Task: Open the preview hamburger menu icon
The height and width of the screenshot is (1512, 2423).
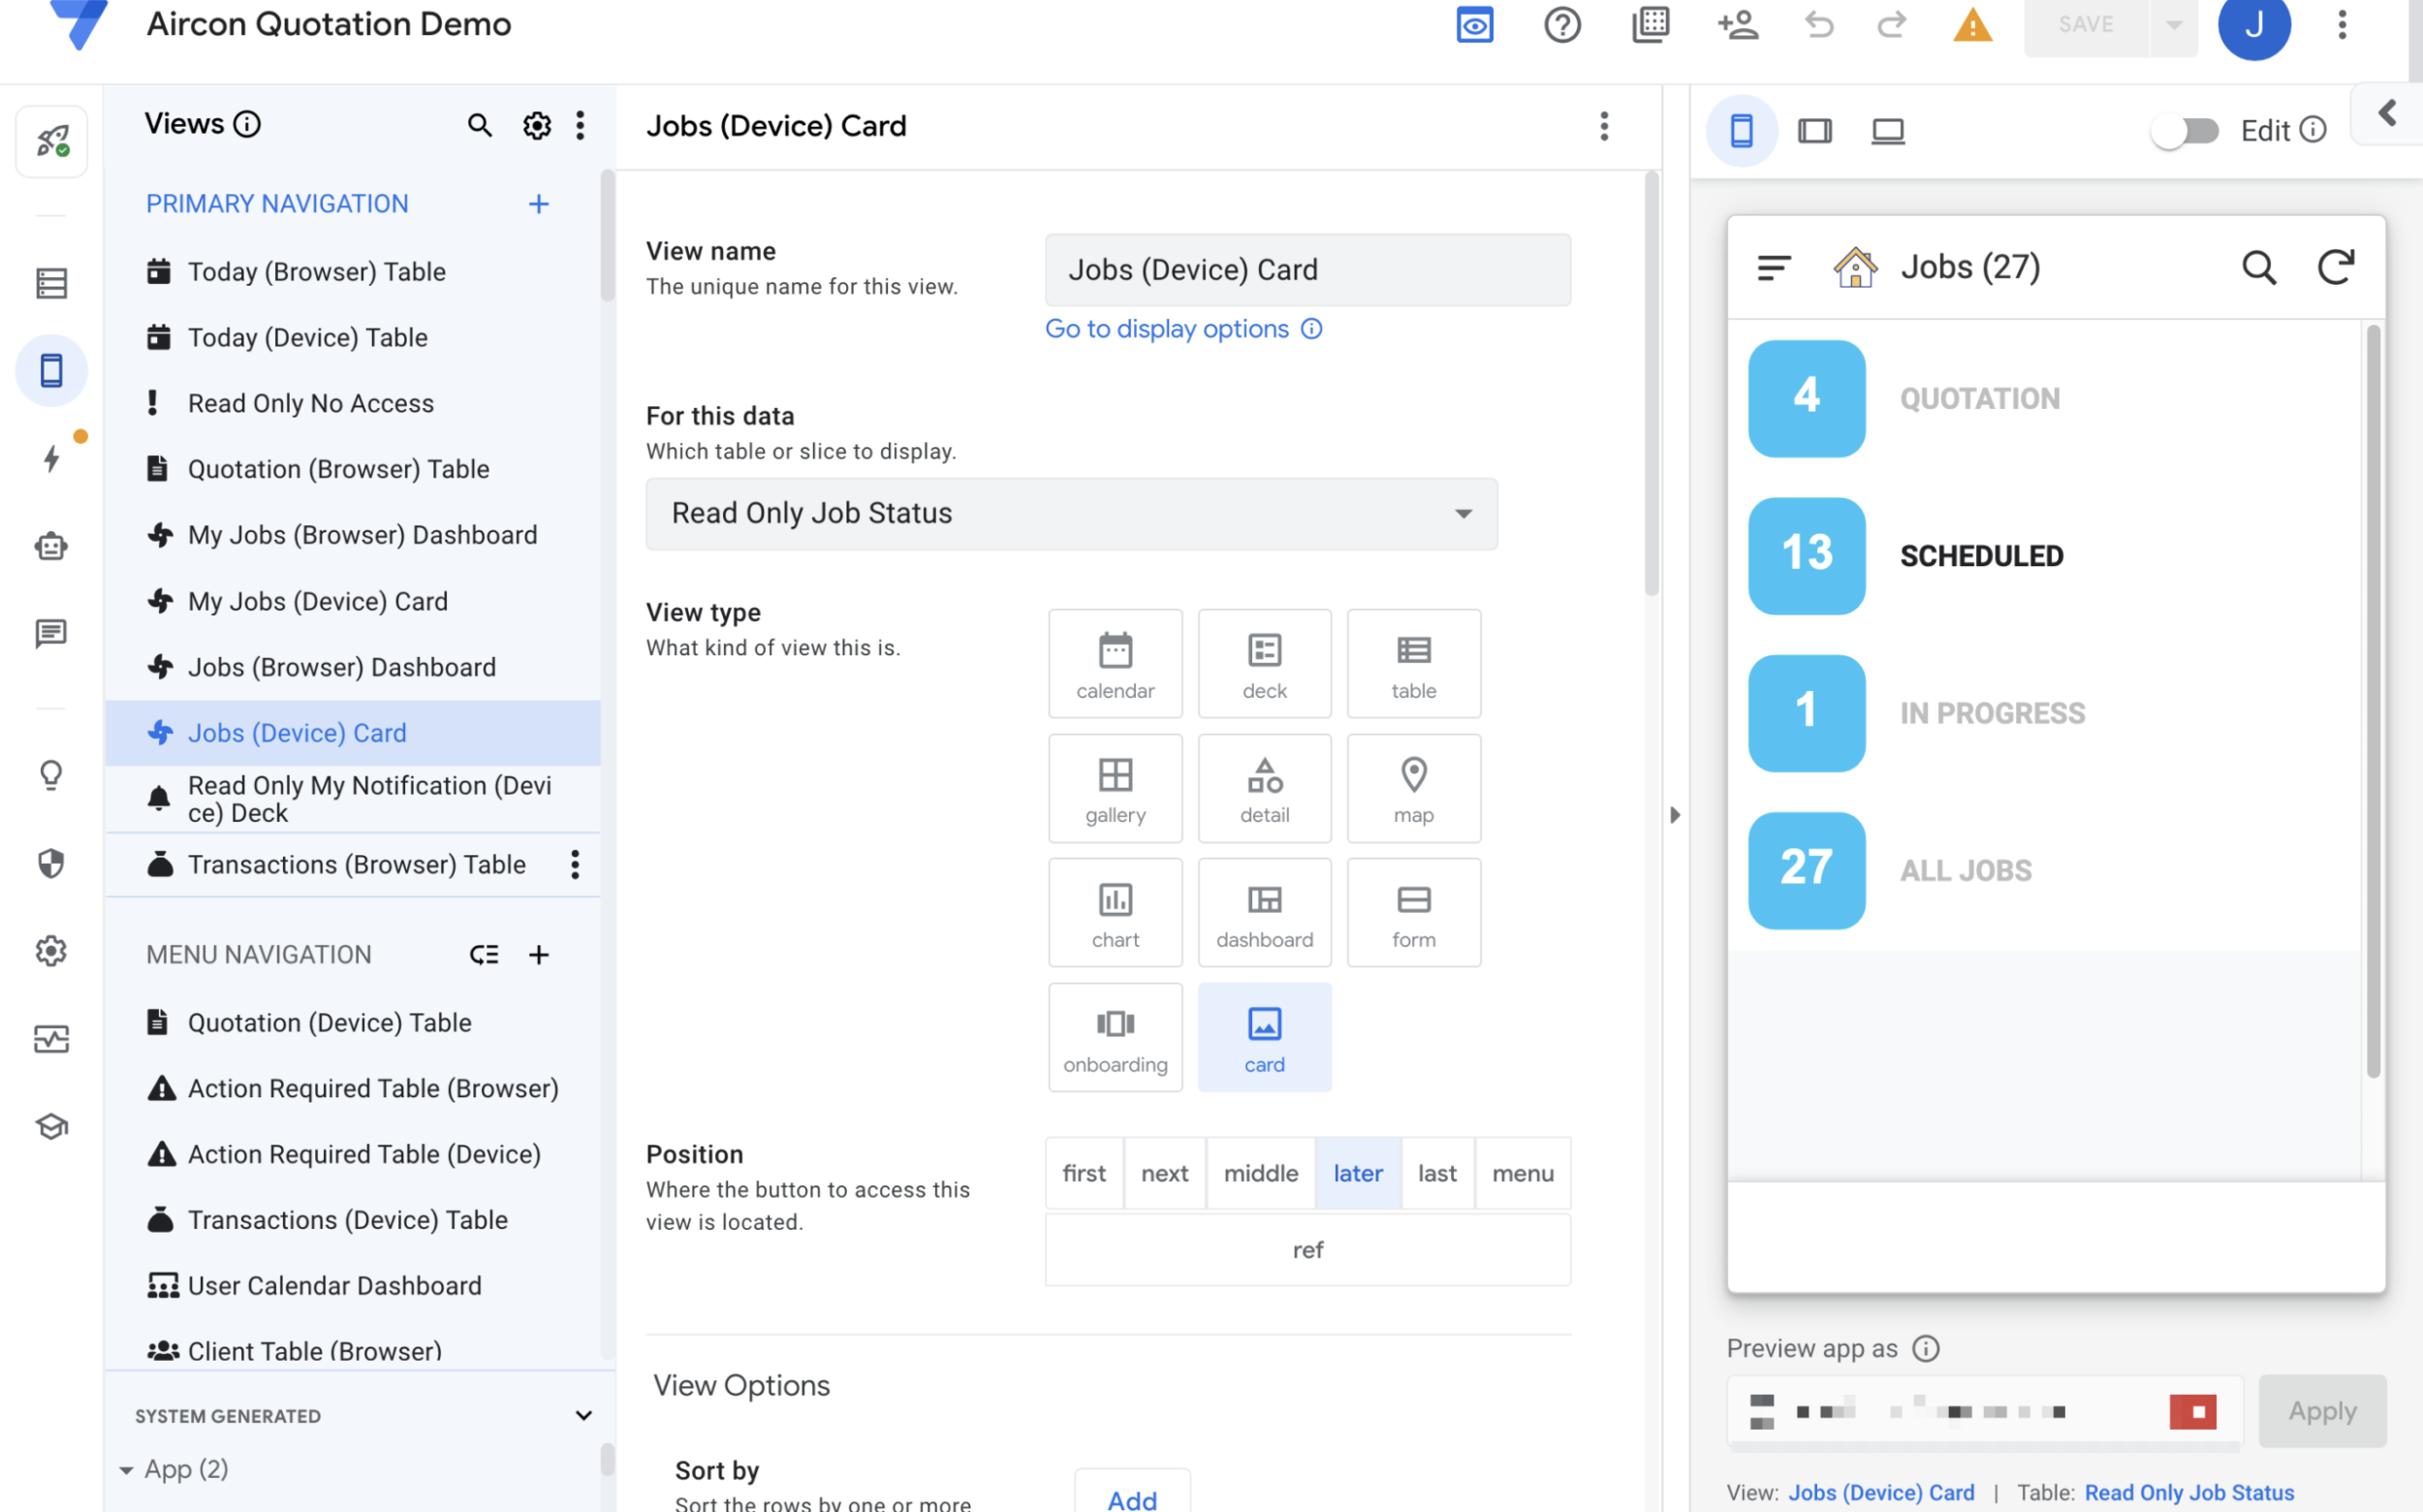Action: pos(1774,267)
